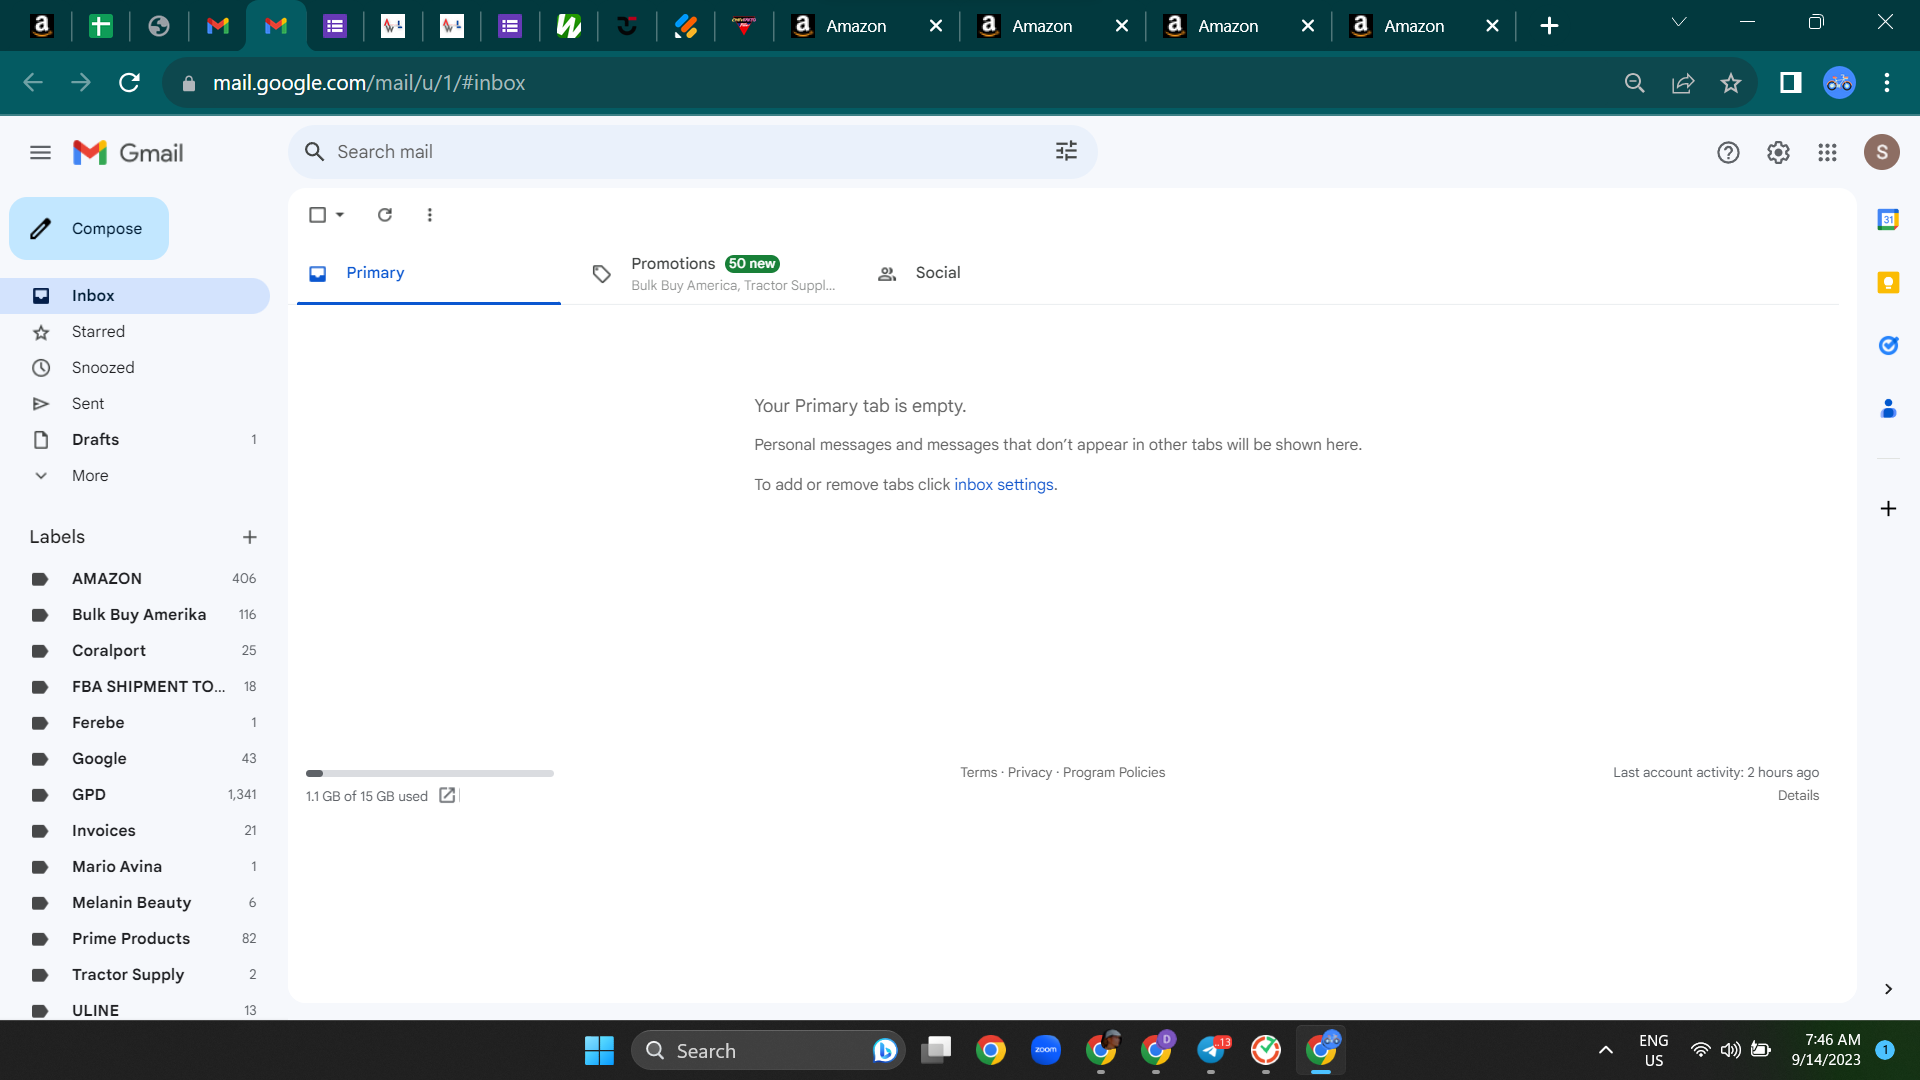Open the Mario Avina label
Screen dimensions: 1920x1080
tap(135, 867)
